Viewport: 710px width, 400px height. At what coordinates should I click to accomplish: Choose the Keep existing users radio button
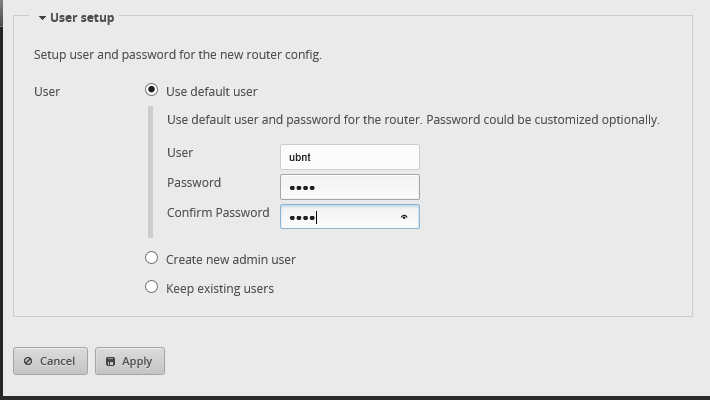pos(152,287)
